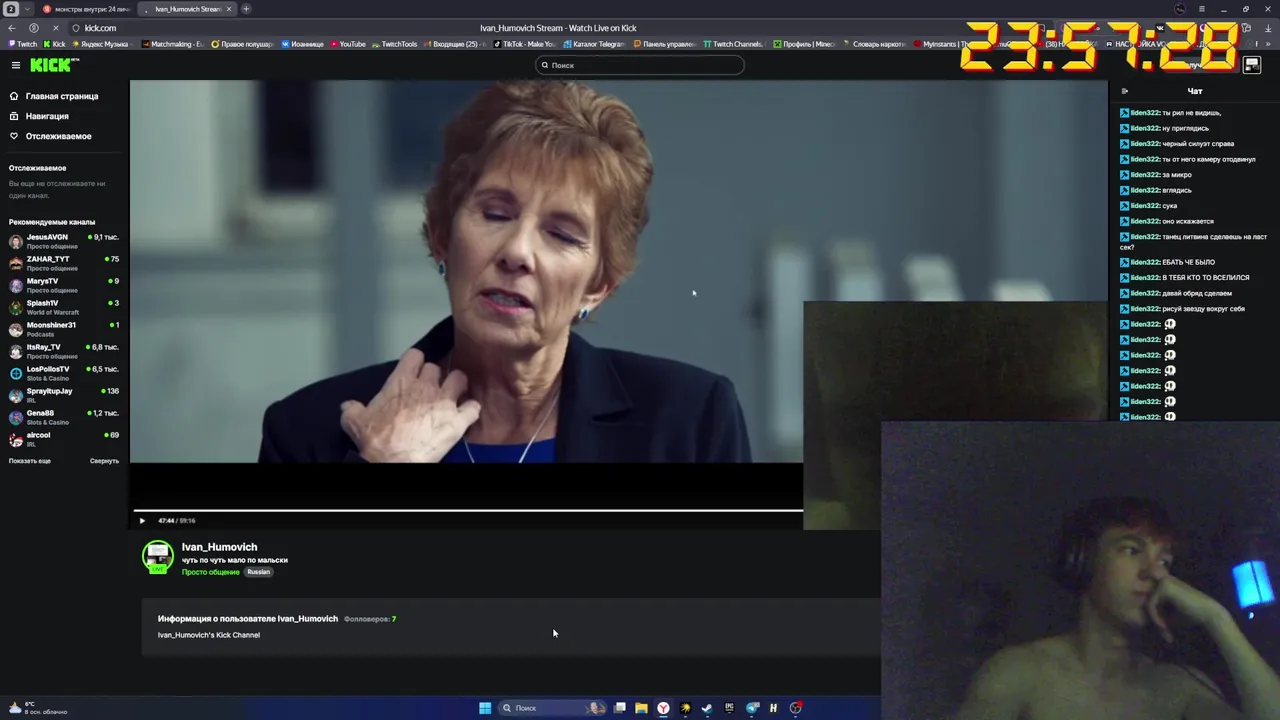Screen dimensions: 1280x720
Task: Open File Explorer from taskbar
Action: pos(641,708)
